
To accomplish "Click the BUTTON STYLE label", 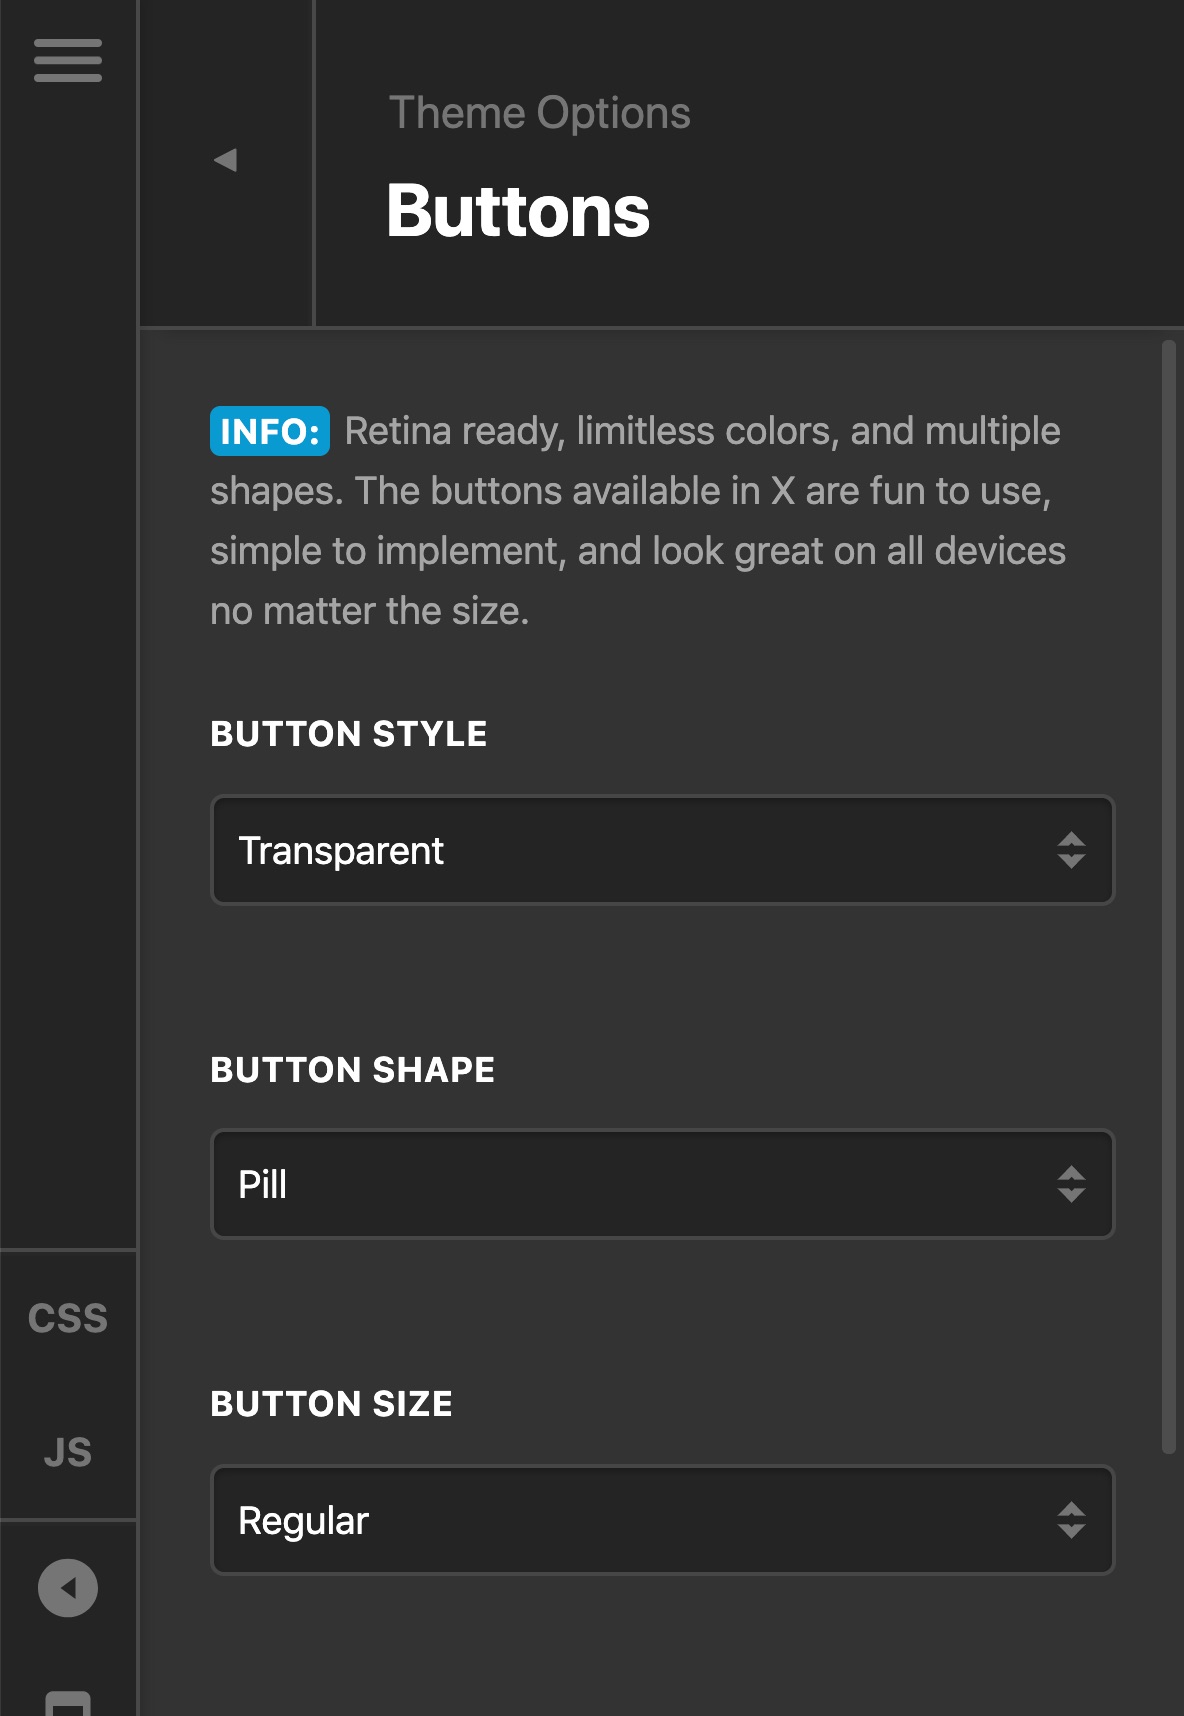I will [349, 734].
